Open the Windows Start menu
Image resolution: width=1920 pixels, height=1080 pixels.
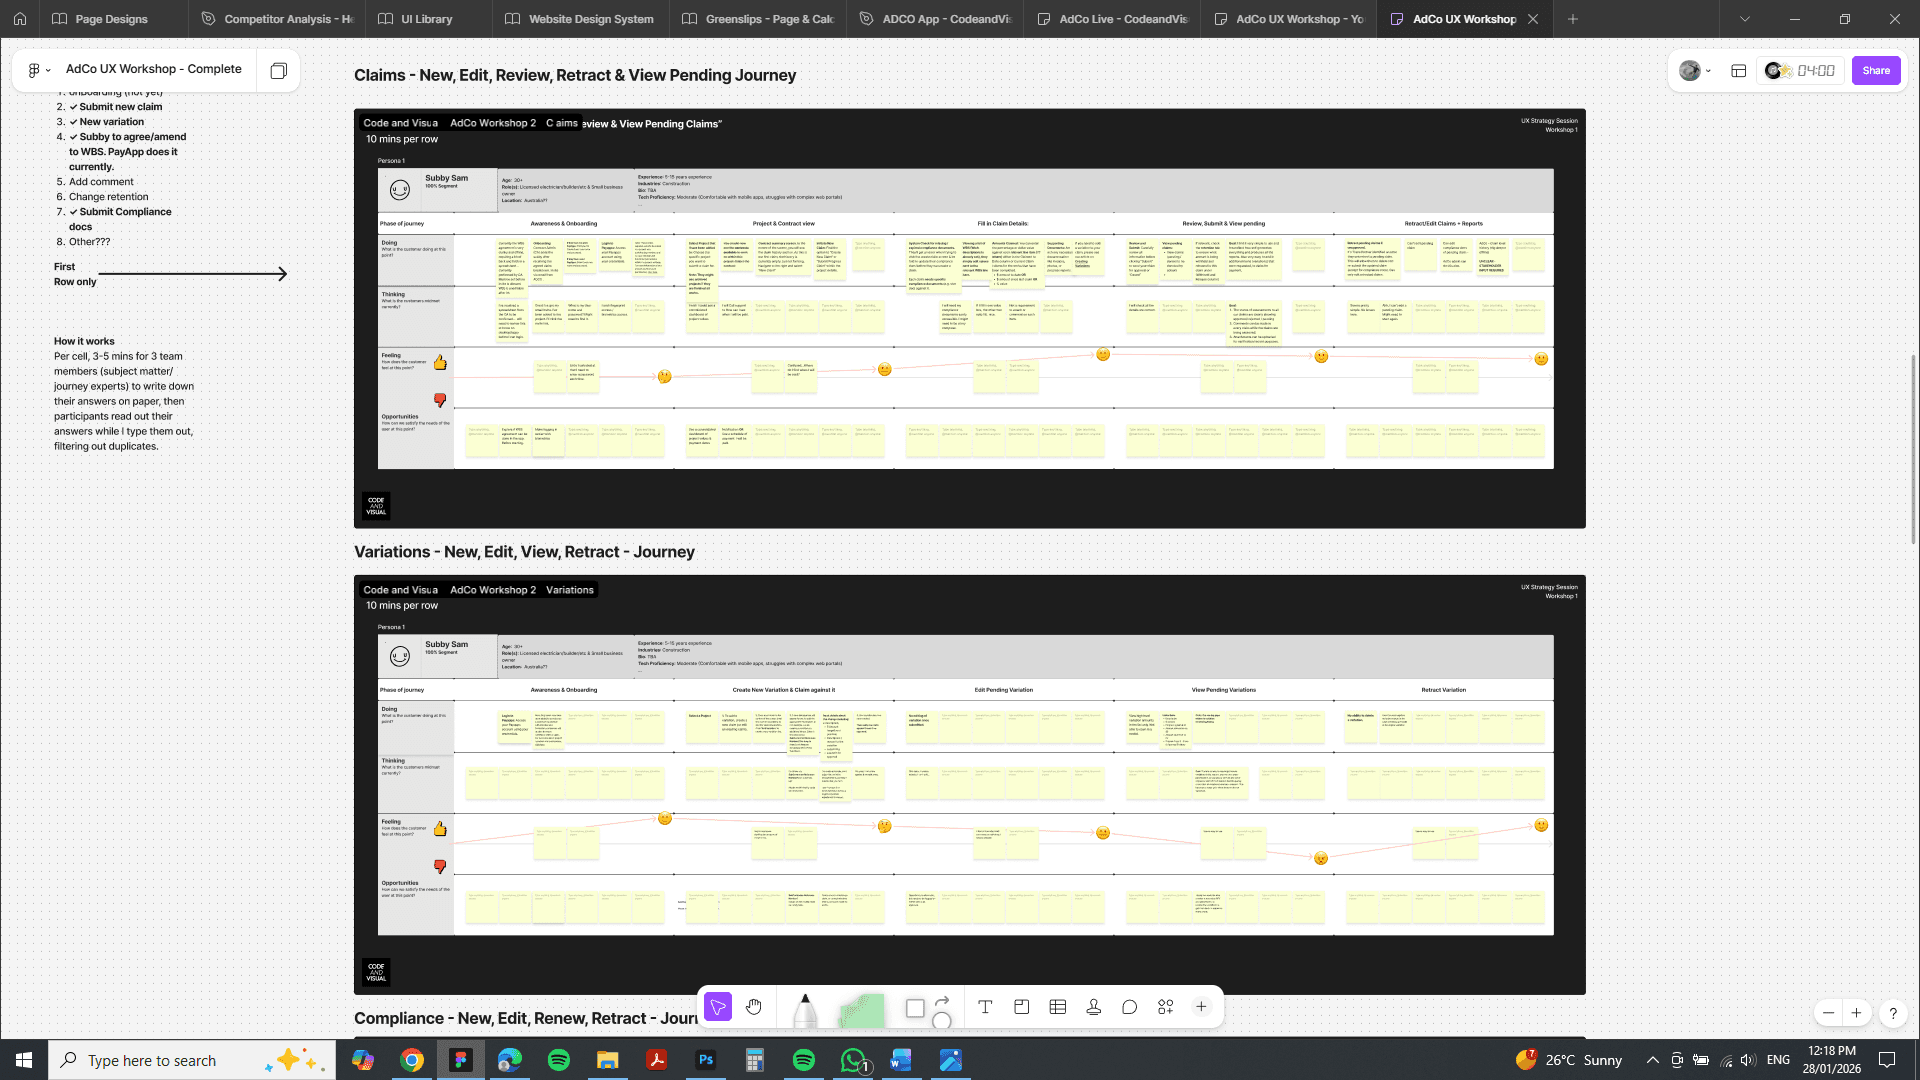click(24, 1060)
